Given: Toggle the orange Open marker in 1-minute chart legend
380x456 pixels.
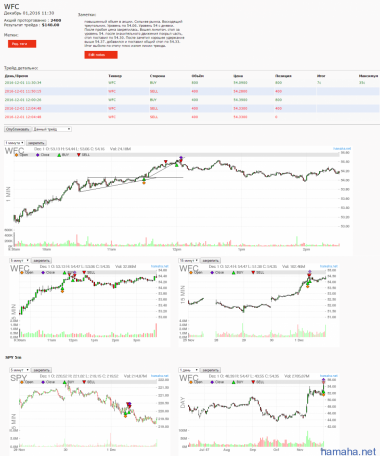Looking at the screenshot, I should coord(21,155).
